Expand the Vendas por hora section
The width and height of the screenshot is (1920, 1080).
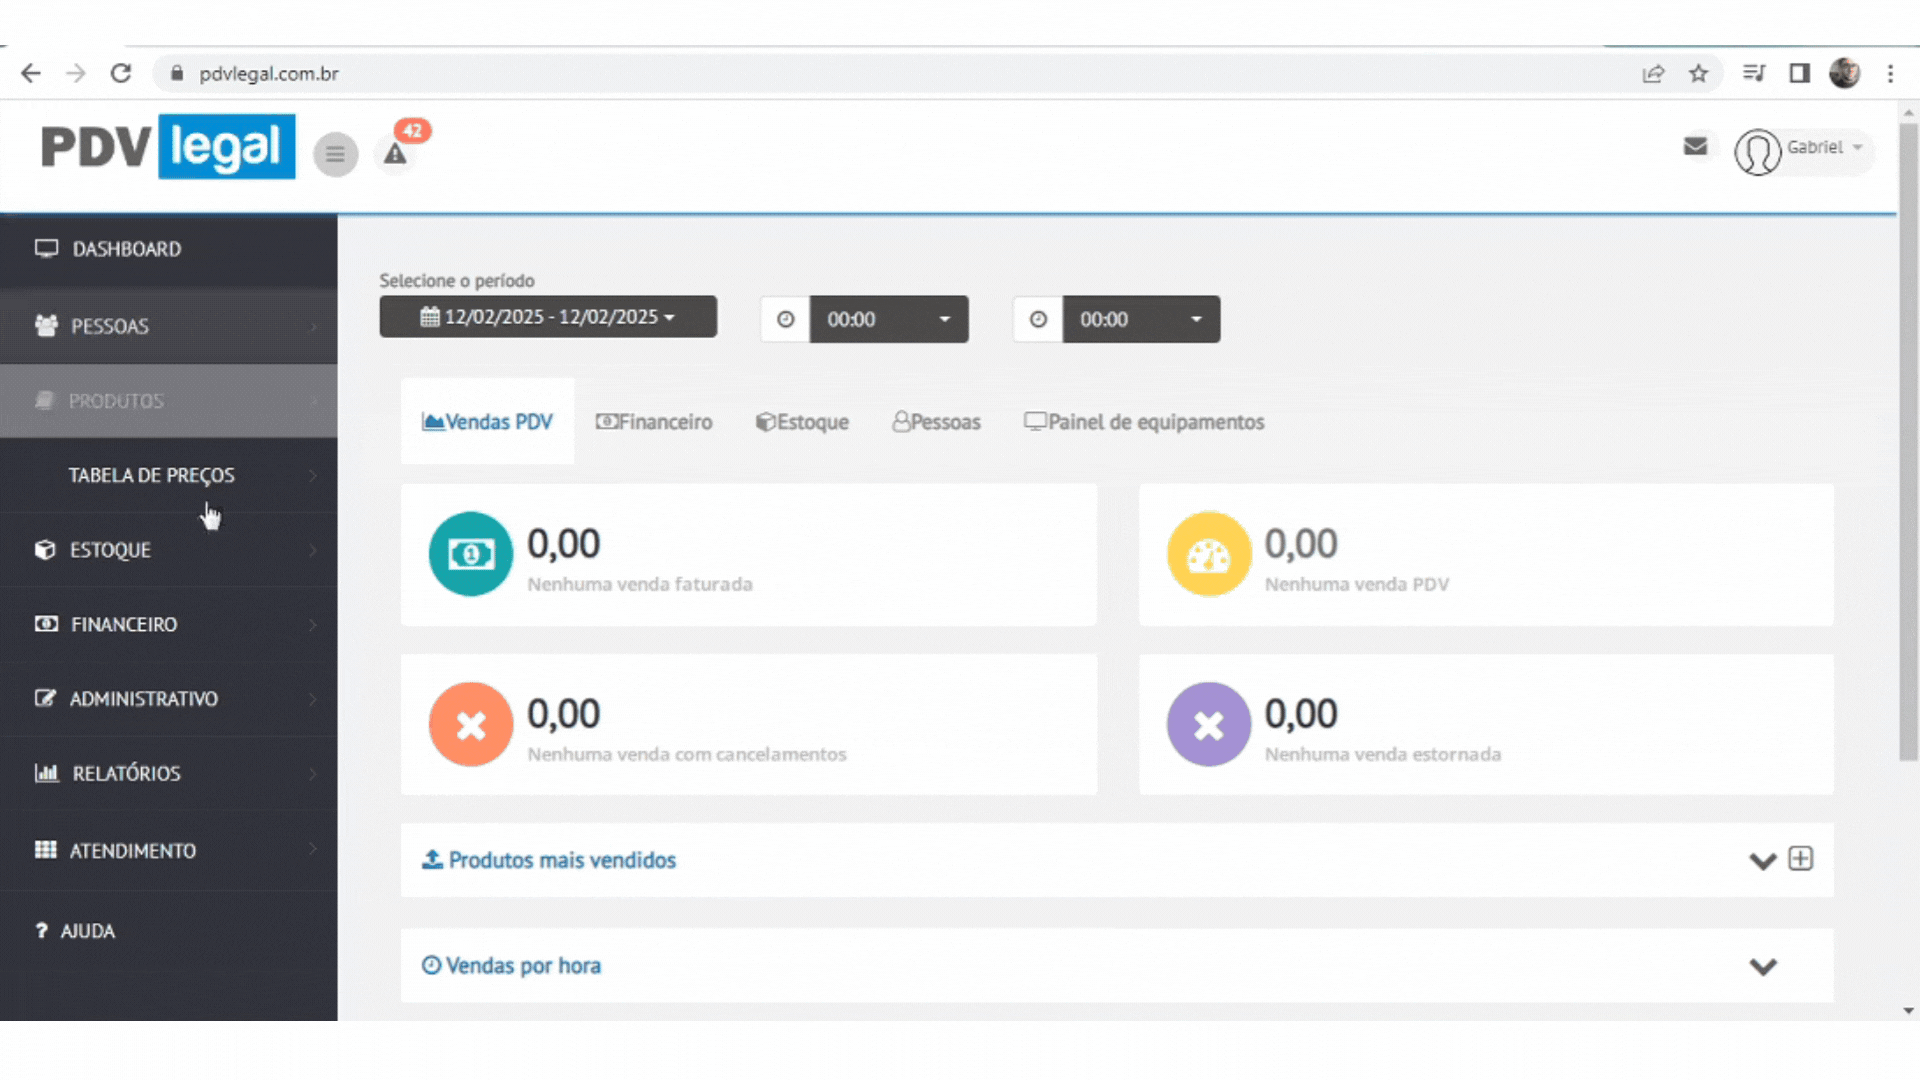pos(1762,967)
